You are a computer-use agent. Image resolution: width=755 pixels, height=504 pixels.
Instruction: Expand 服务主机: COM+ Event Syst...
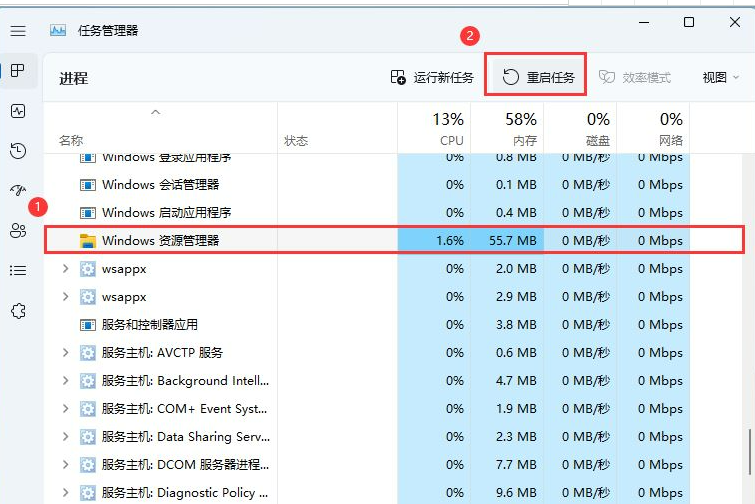pyautogui.click(x=65, y=409)
